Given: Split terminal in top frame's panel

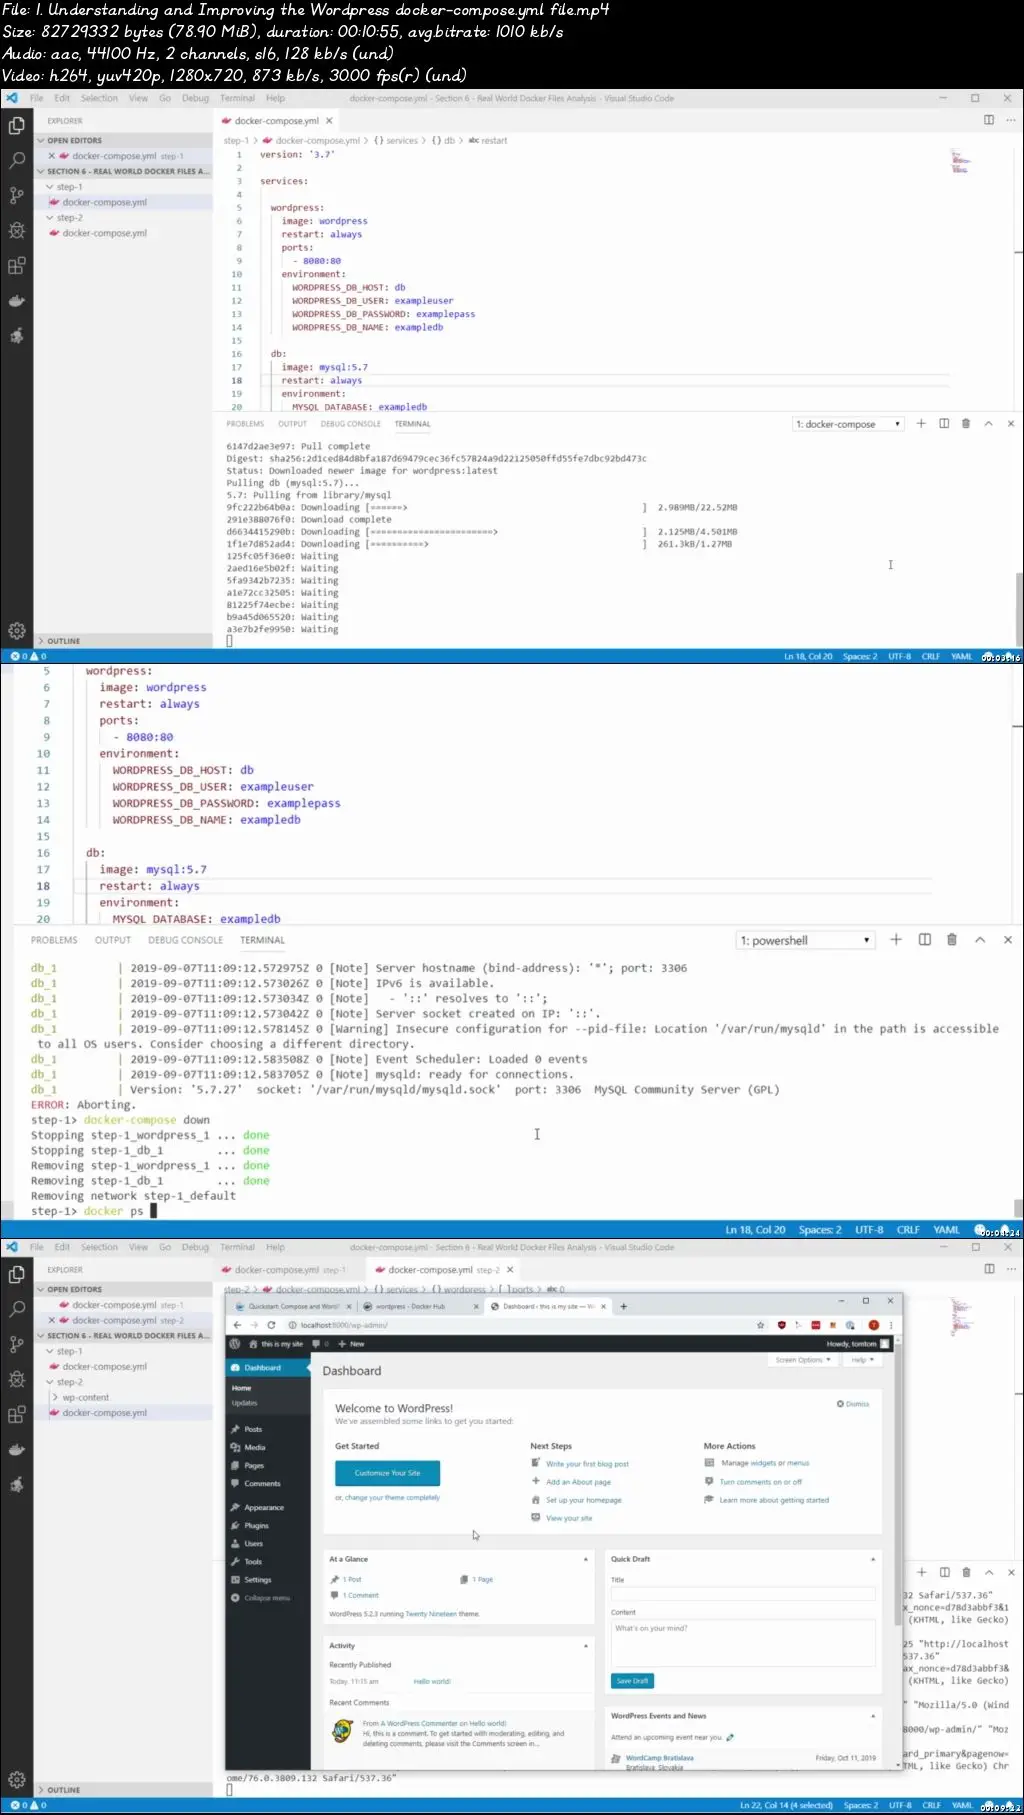Looking at the screenshot, I should [x=944, y=424].
